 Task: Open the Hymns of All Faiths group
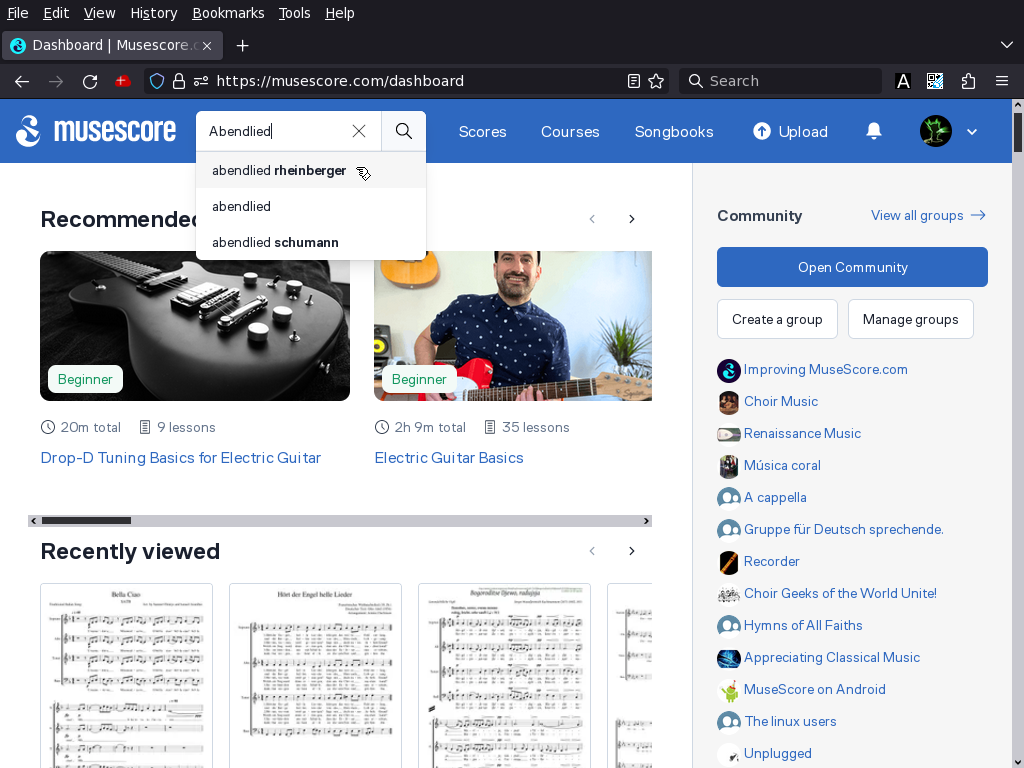803,626
